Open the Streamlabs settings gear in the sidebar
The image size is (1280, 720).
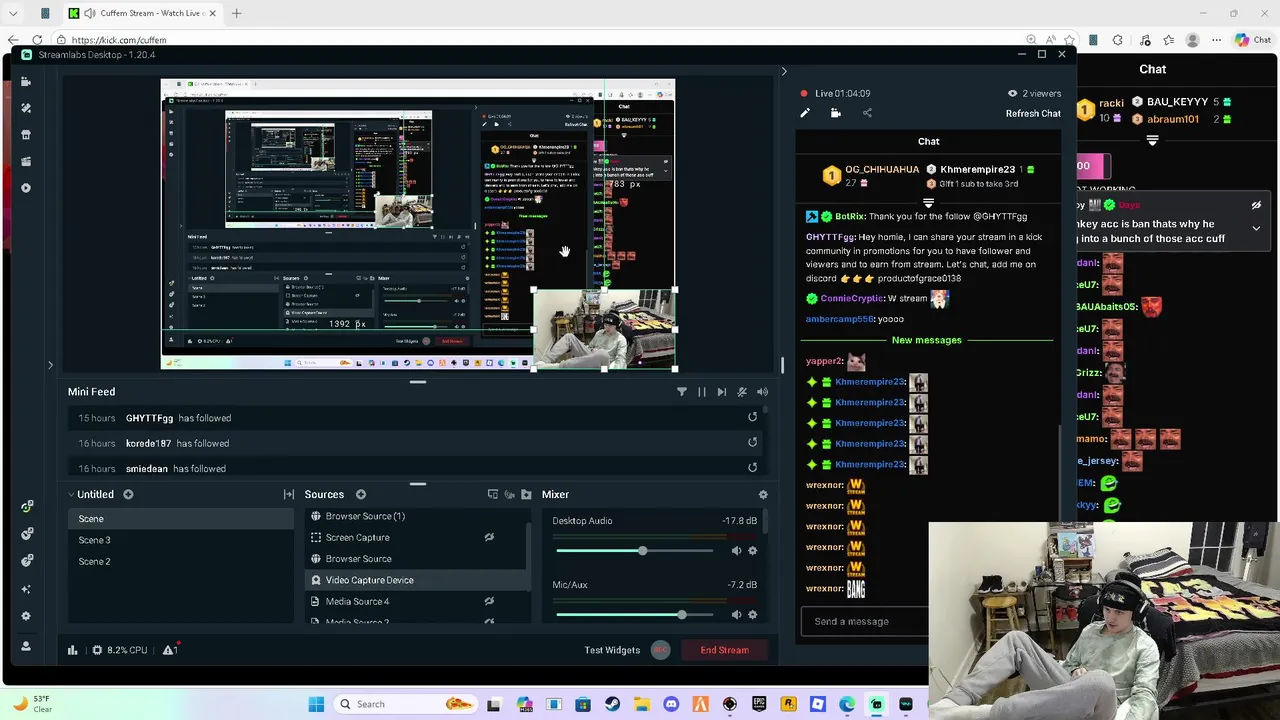(26, 616)
